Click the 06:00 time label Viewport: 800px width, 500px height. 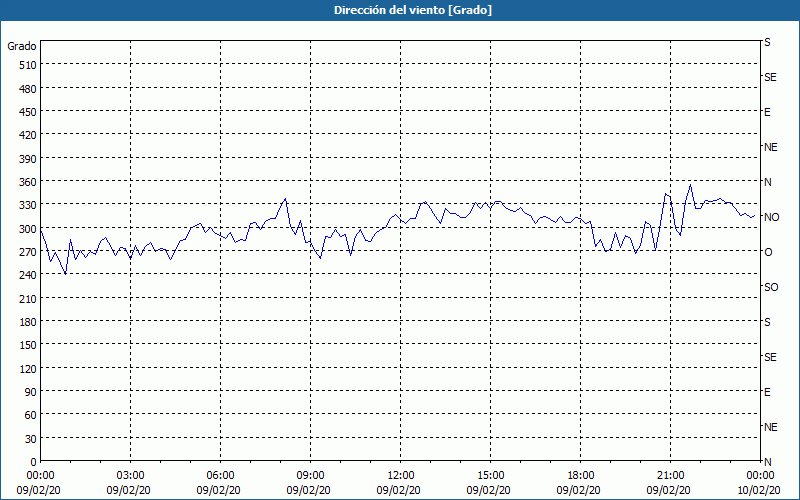pyautogui.click(x=220, y=476)
